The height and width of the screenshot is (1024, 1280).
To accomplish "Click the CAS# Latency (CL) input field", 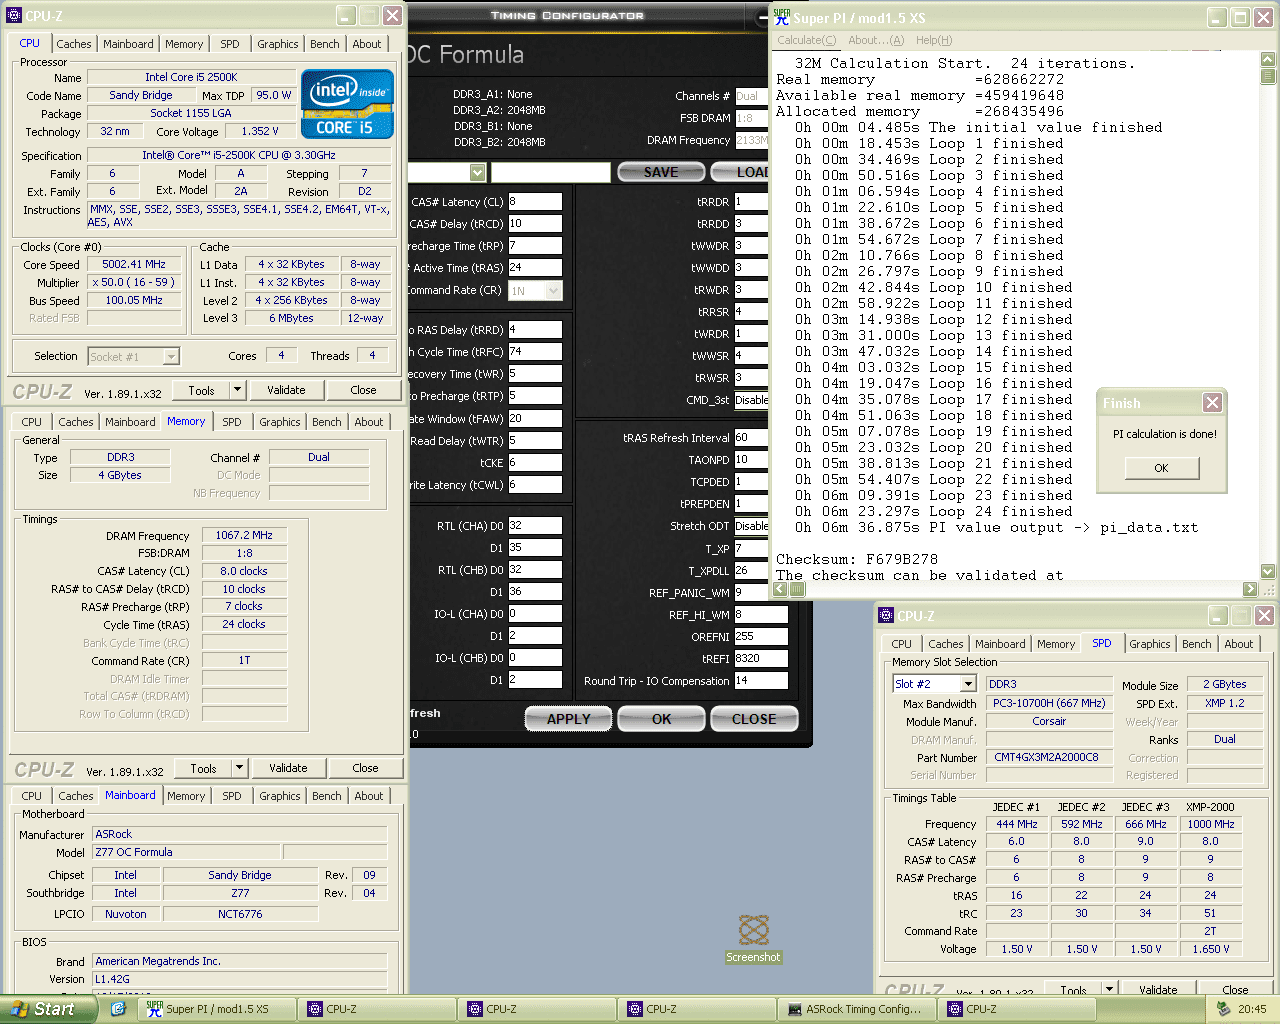I will (535, 202).
